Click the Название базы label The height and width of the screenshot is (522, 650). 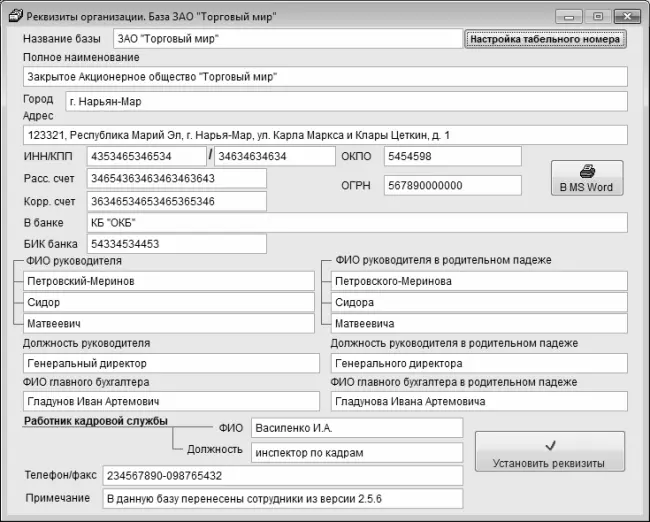[x=62, y=39]
